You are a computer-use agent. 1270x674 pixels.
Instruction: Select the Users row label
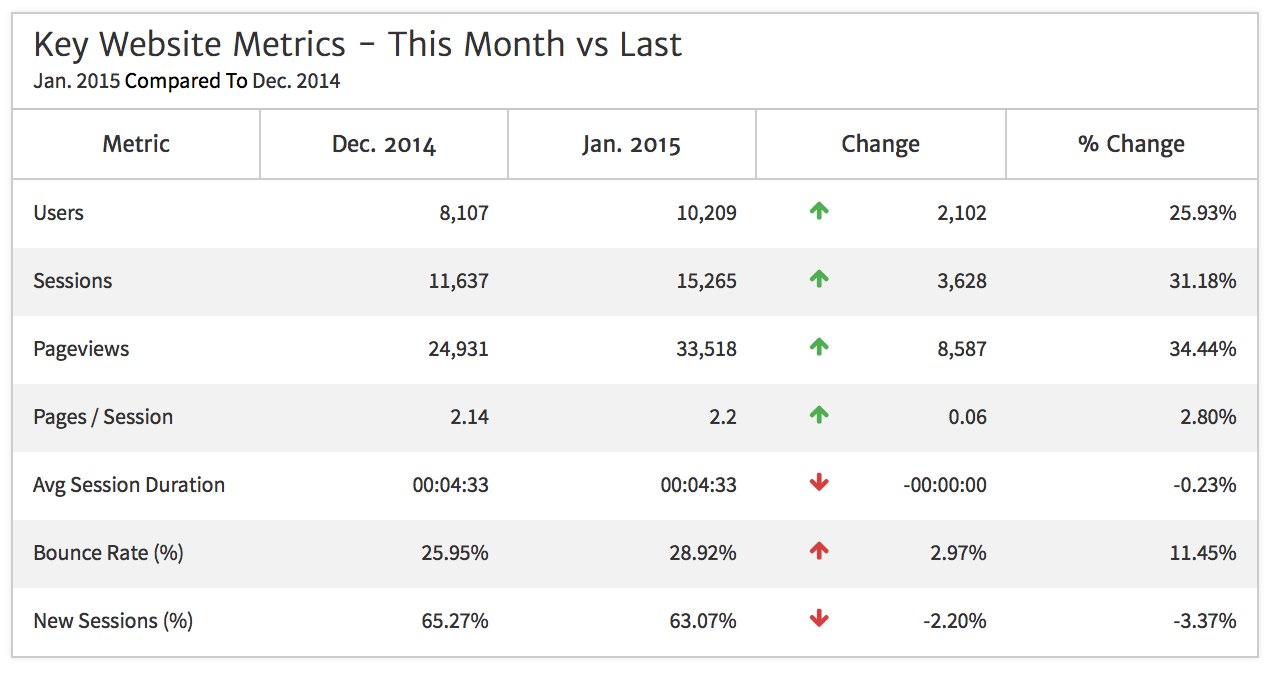[59, 213]
